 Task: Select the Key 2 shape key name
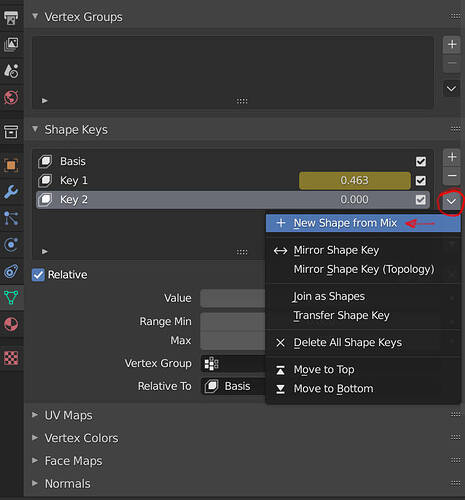[74, 200]
